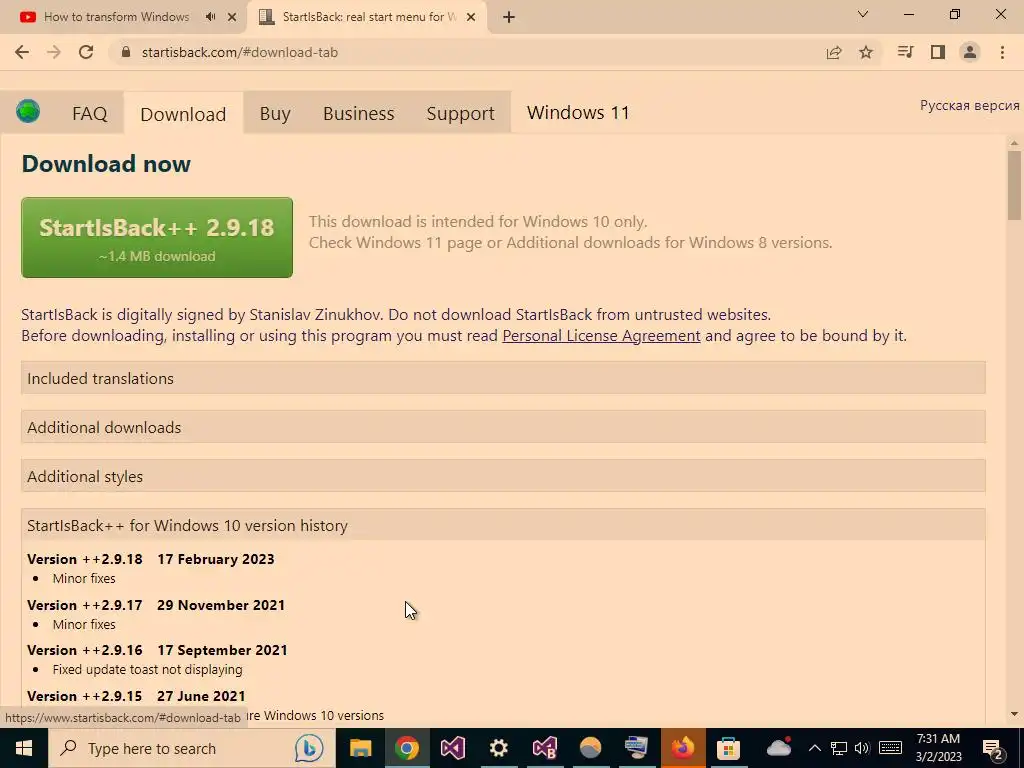Open Microsoft Store from the taskbar
Image resolution: width=1024 pixels, height=768 pixels.
click(728, 748)
